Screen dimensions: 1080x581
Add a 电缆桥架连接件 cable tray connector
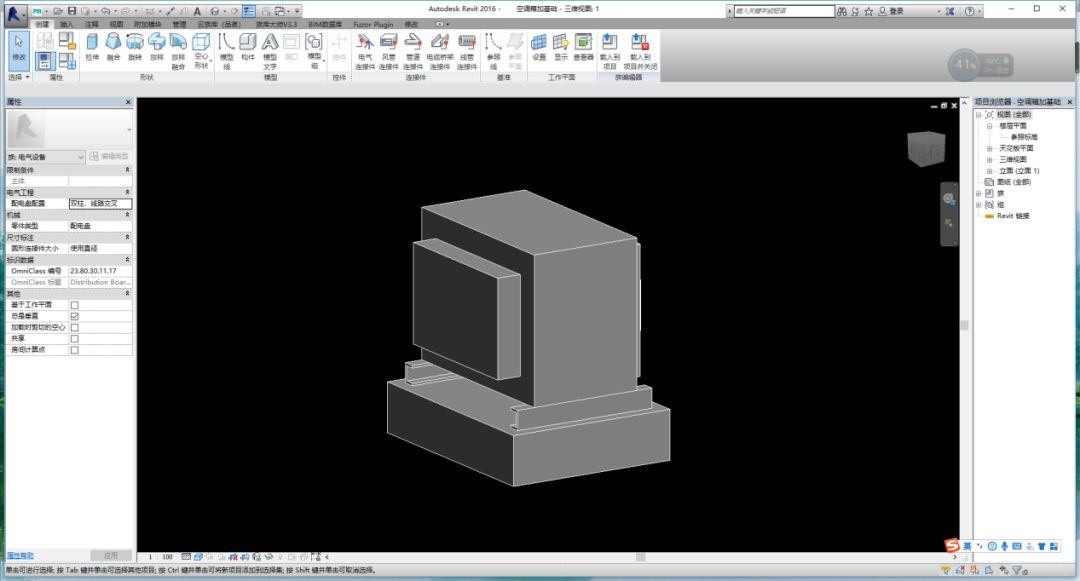439,51
